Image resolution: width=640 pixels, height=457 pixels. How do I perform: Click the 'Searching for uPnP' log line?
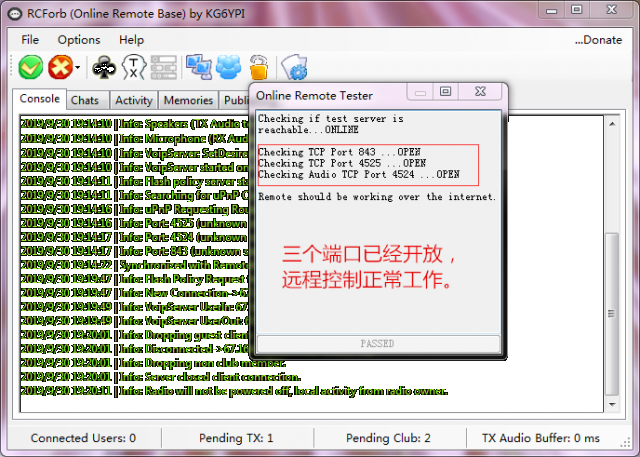pos(134,196)
